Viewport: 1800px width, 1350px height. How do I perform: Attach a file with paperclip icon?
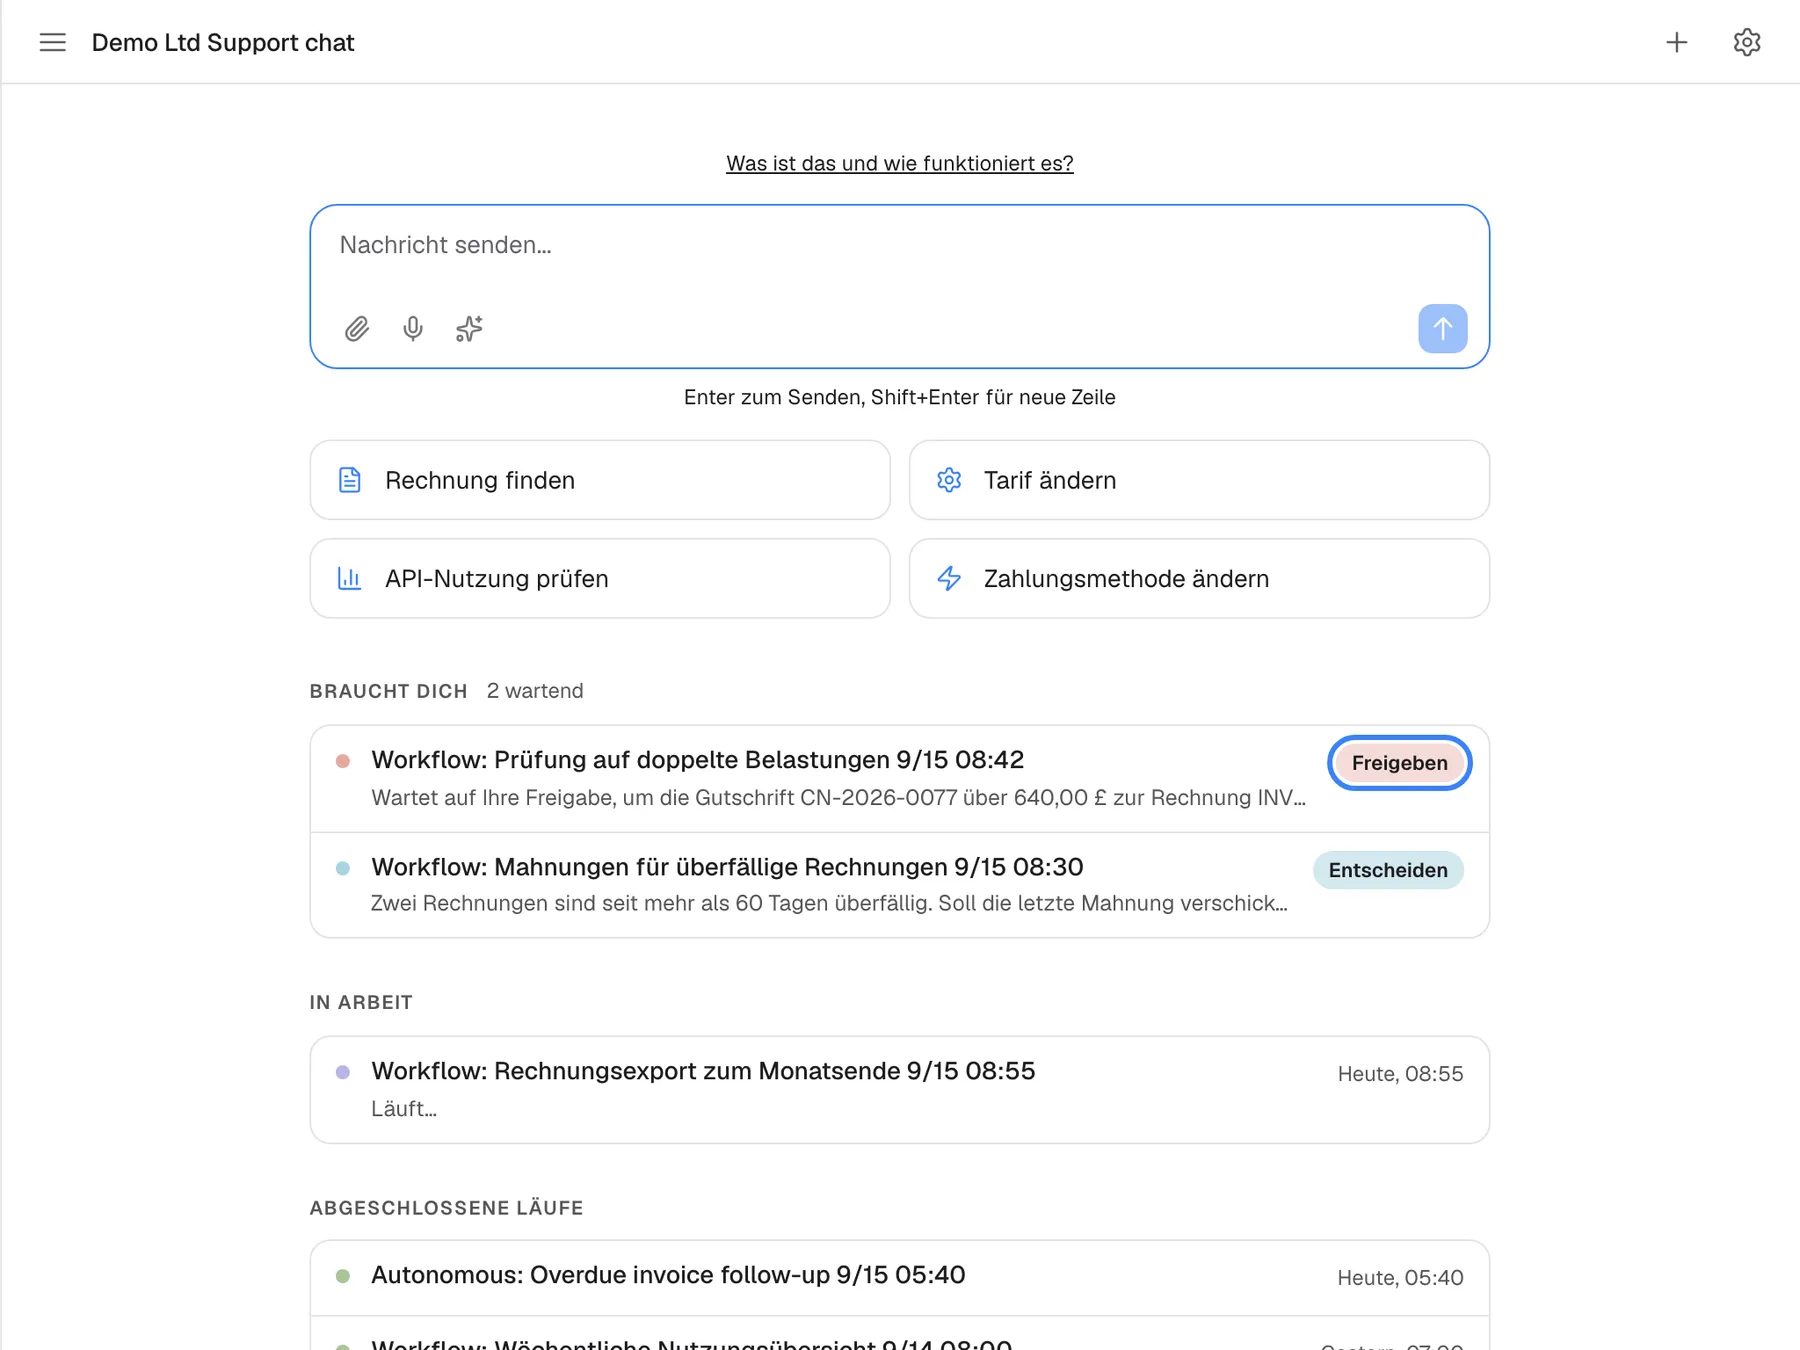pyautogui.click(x=357, y=329)
